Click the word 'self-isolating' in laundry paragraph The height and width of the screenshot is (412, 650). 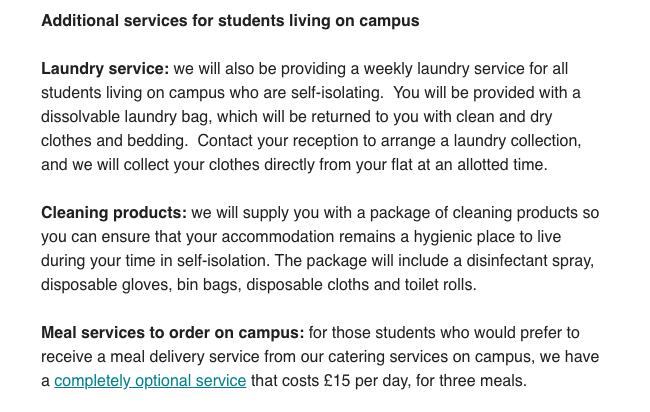(x=337, y=93)
